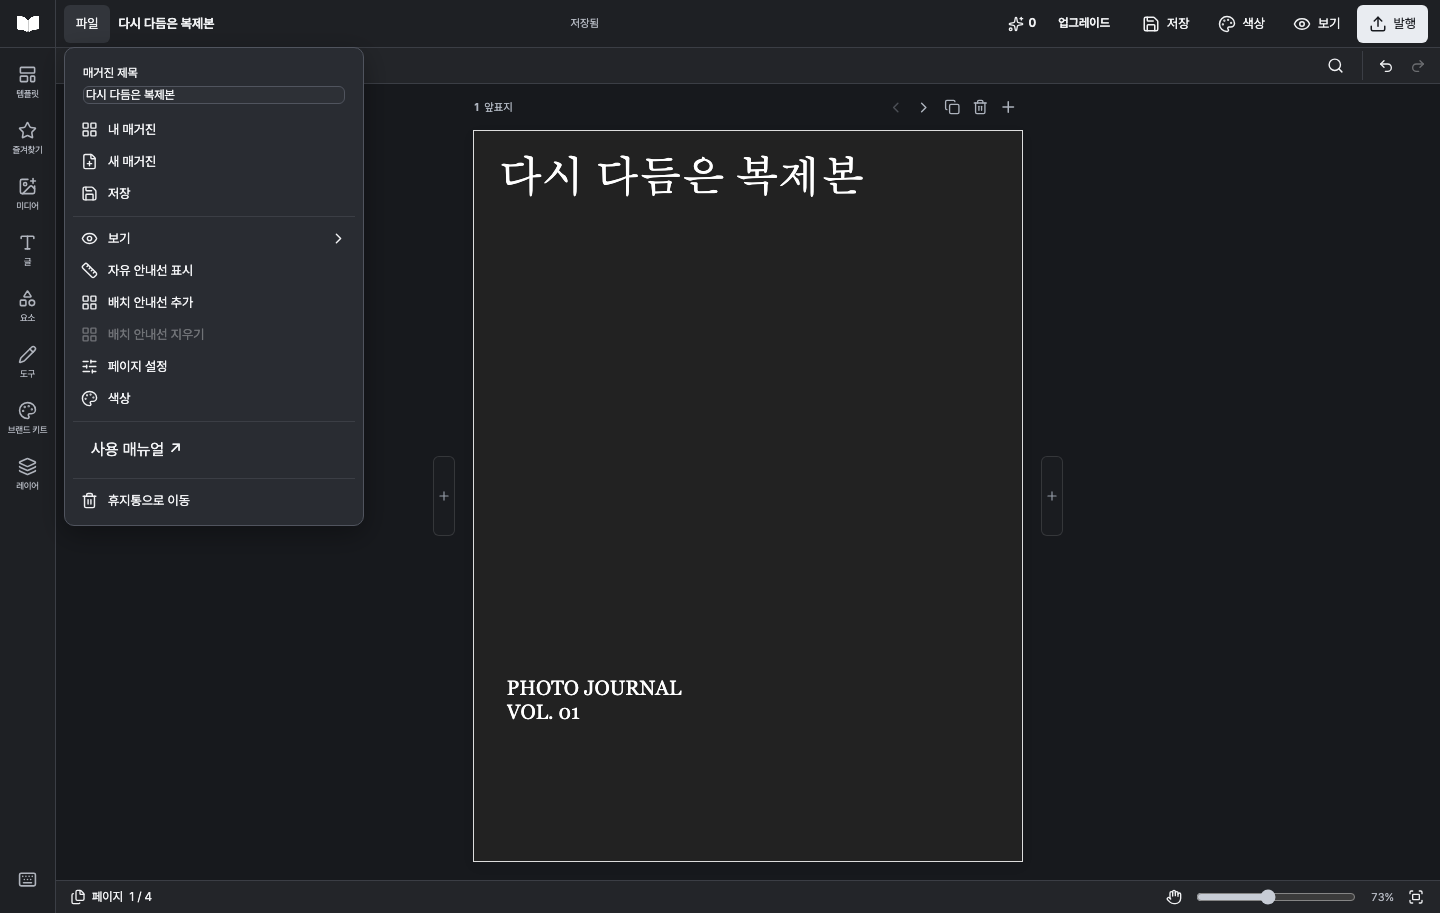1440x913 pixels.
Task: Expand the 보기 submenu
Action: tap(213, 238)
